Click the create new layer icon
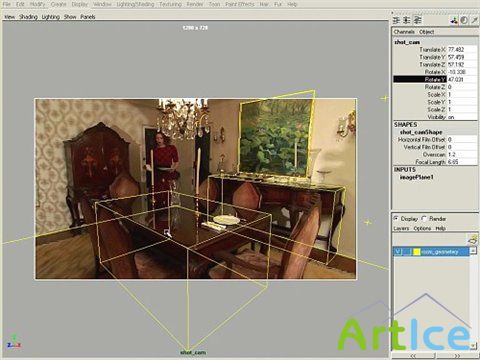Image resolution: width=480 pixels, height=360 pixels. tap(473, 239)
